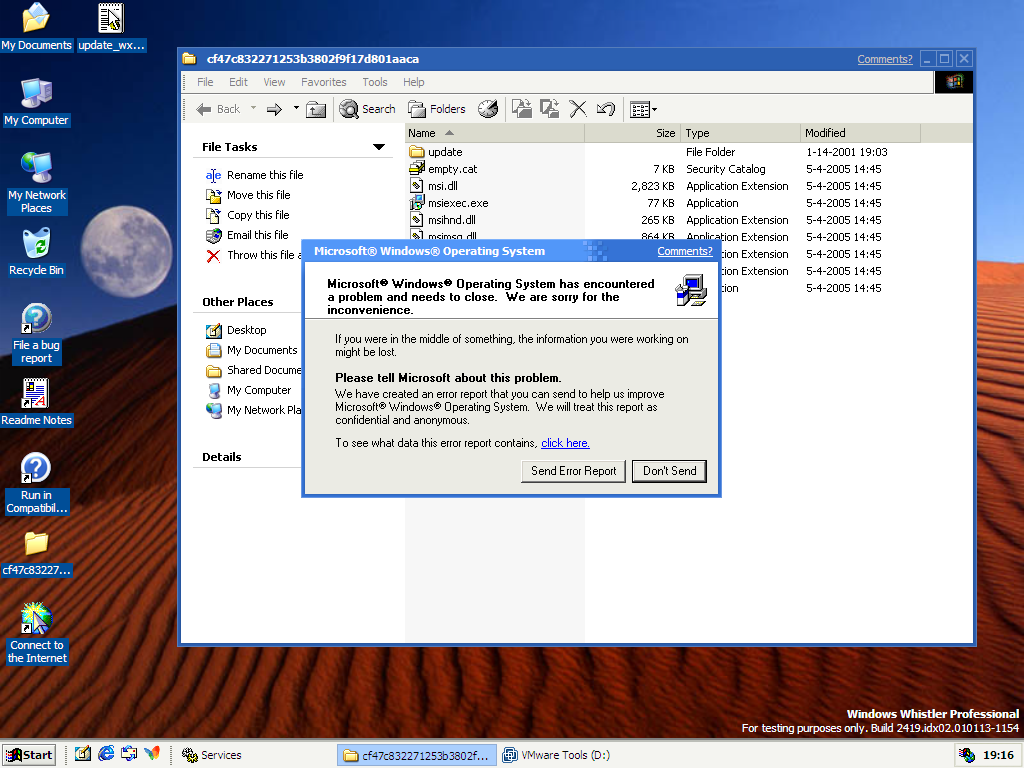Click the Don't Send button
Screen dimensions: 1024x768
click(x=669, y=471)
